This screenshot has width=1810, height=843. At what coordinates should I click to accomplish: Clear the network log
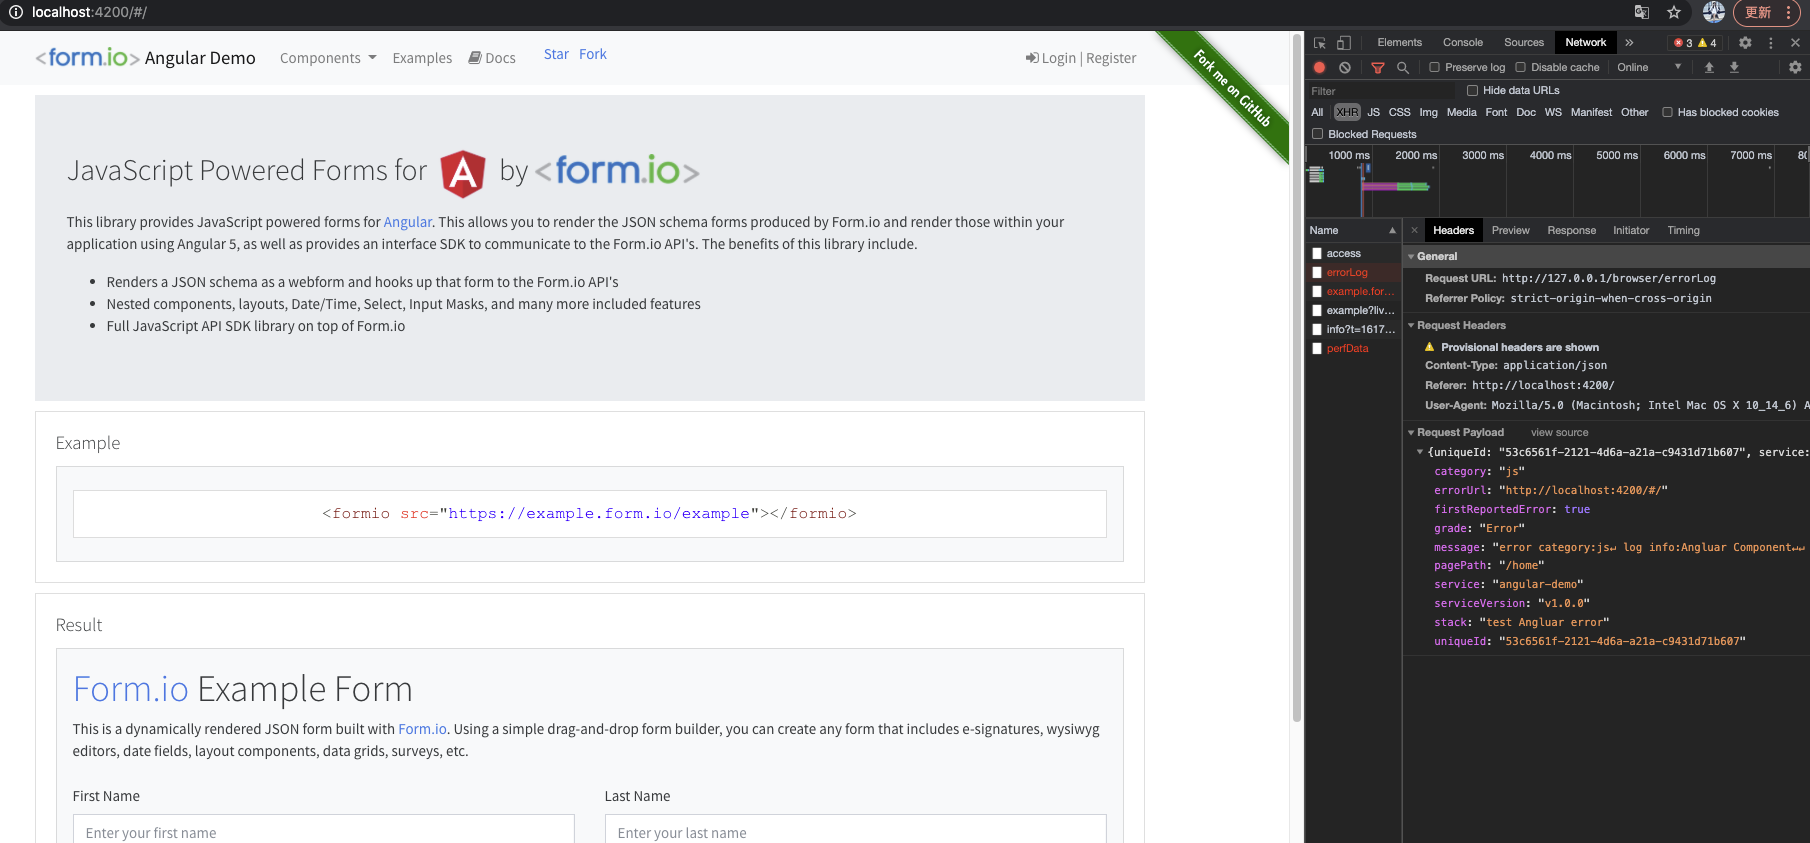[x=1345, y=68]
